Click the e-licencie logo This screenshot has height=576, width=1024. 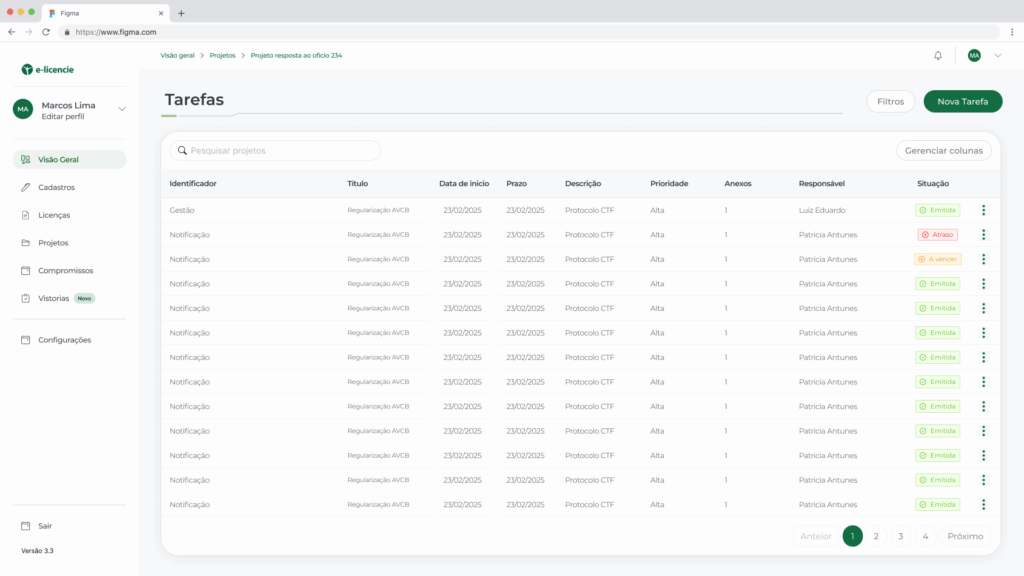tap(48, 70)
